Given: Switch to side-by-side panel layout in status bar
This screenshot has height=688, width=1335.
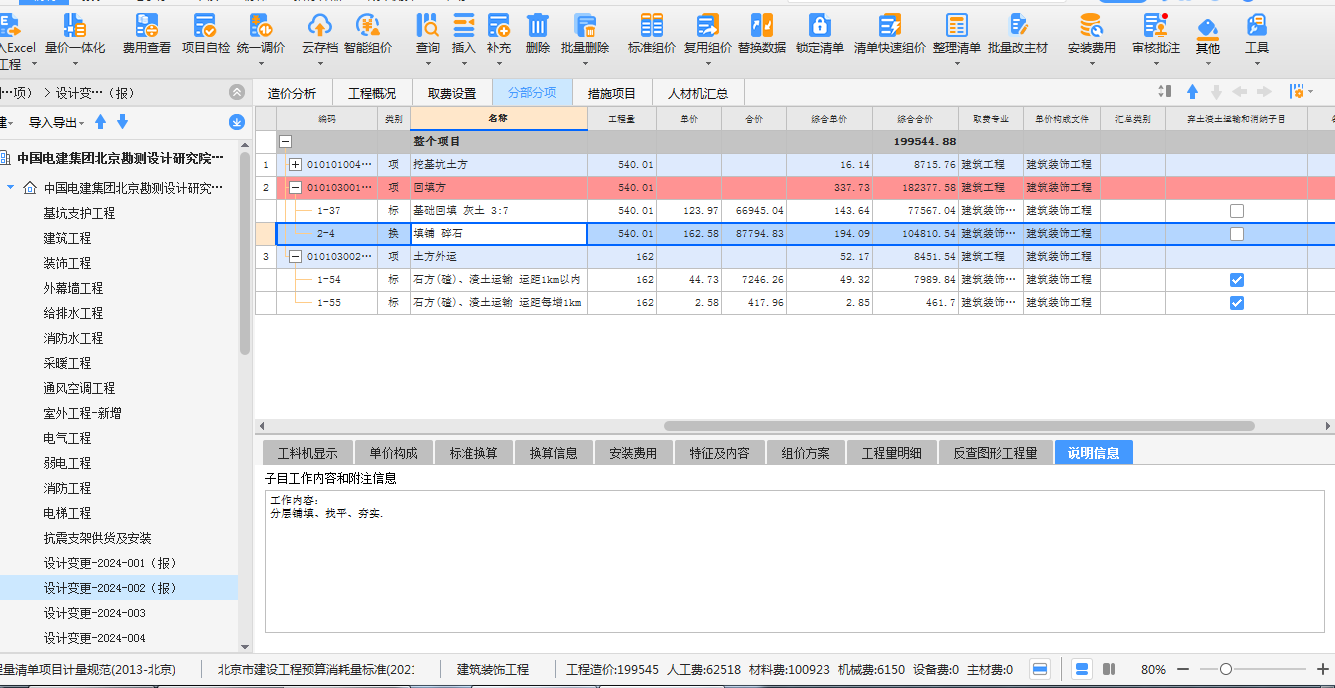Looking at the screenshot, I should click(1109, 669).
